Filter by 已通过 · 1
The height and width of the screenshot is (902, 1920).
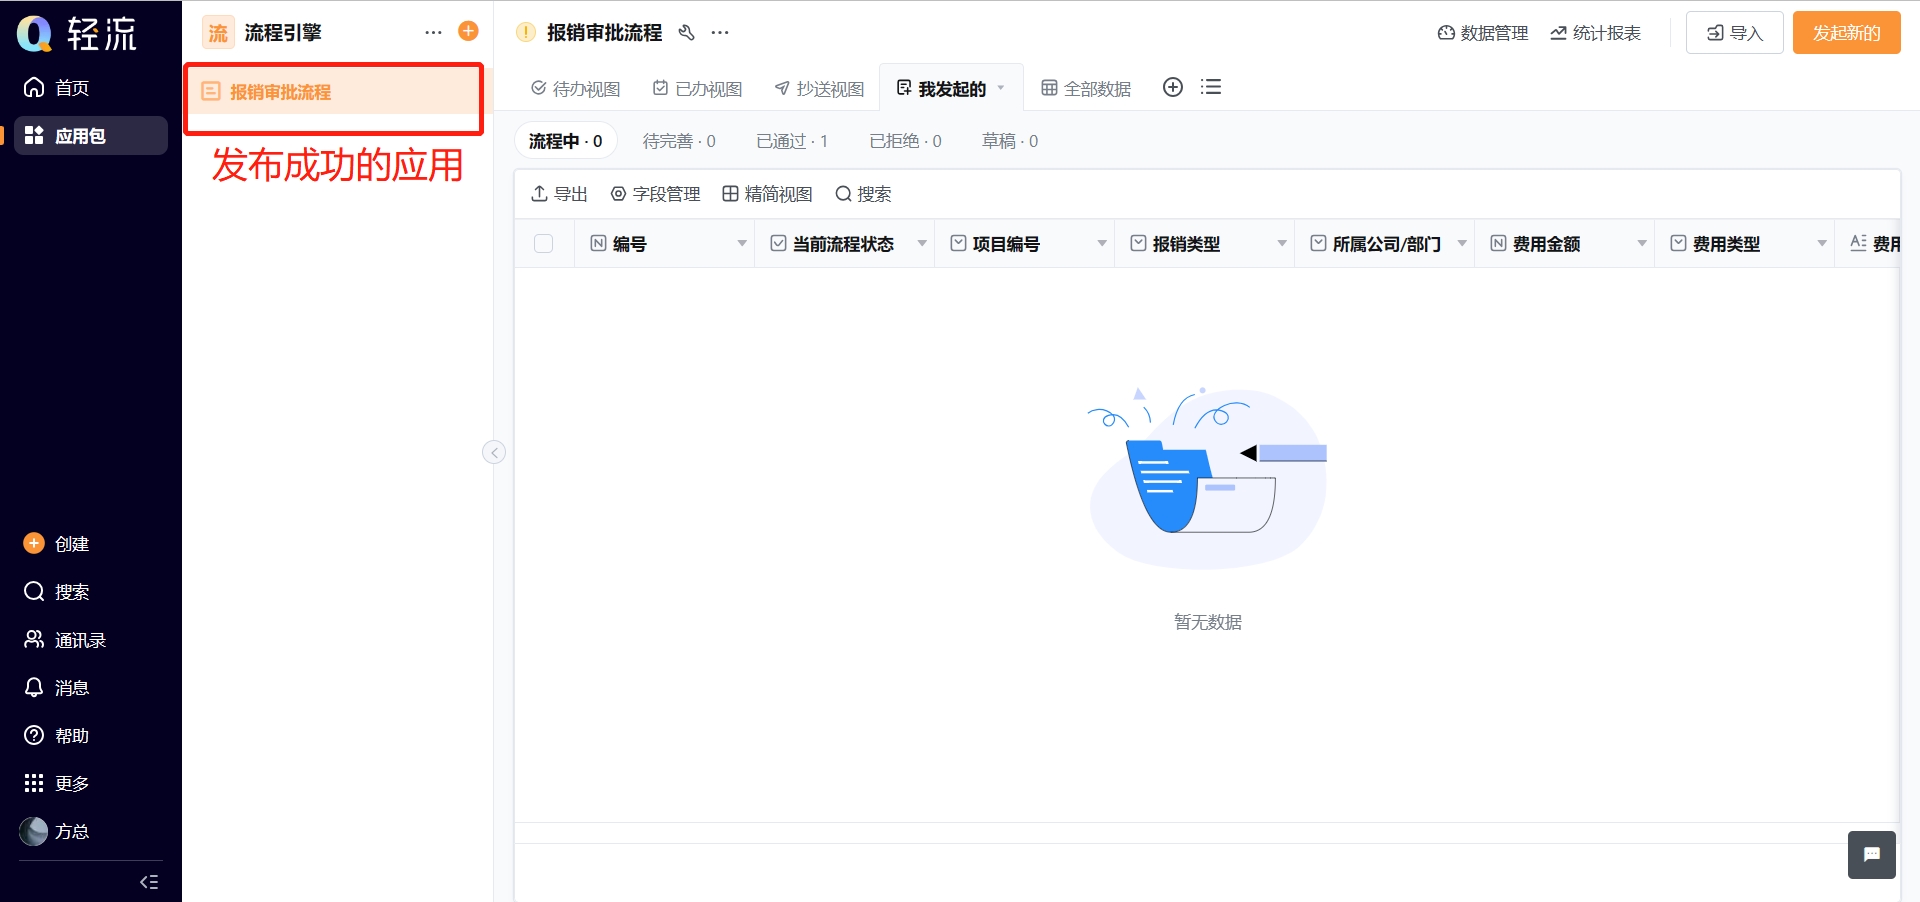792,141
